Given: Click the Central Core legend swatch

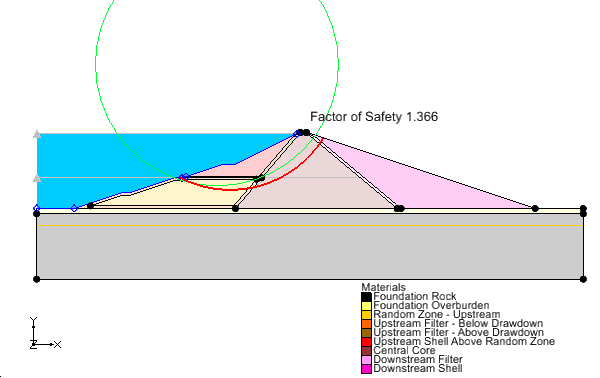Looking at the screenshot, I should pos(367,351).
